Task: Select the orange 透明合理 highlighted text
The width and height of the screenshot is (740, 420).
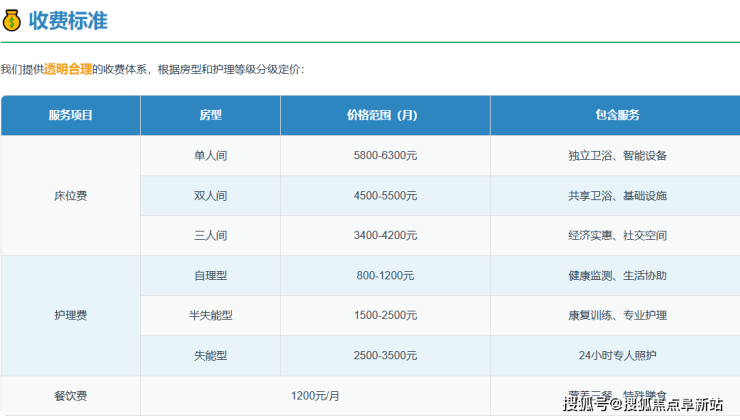Action: (68, 69)
